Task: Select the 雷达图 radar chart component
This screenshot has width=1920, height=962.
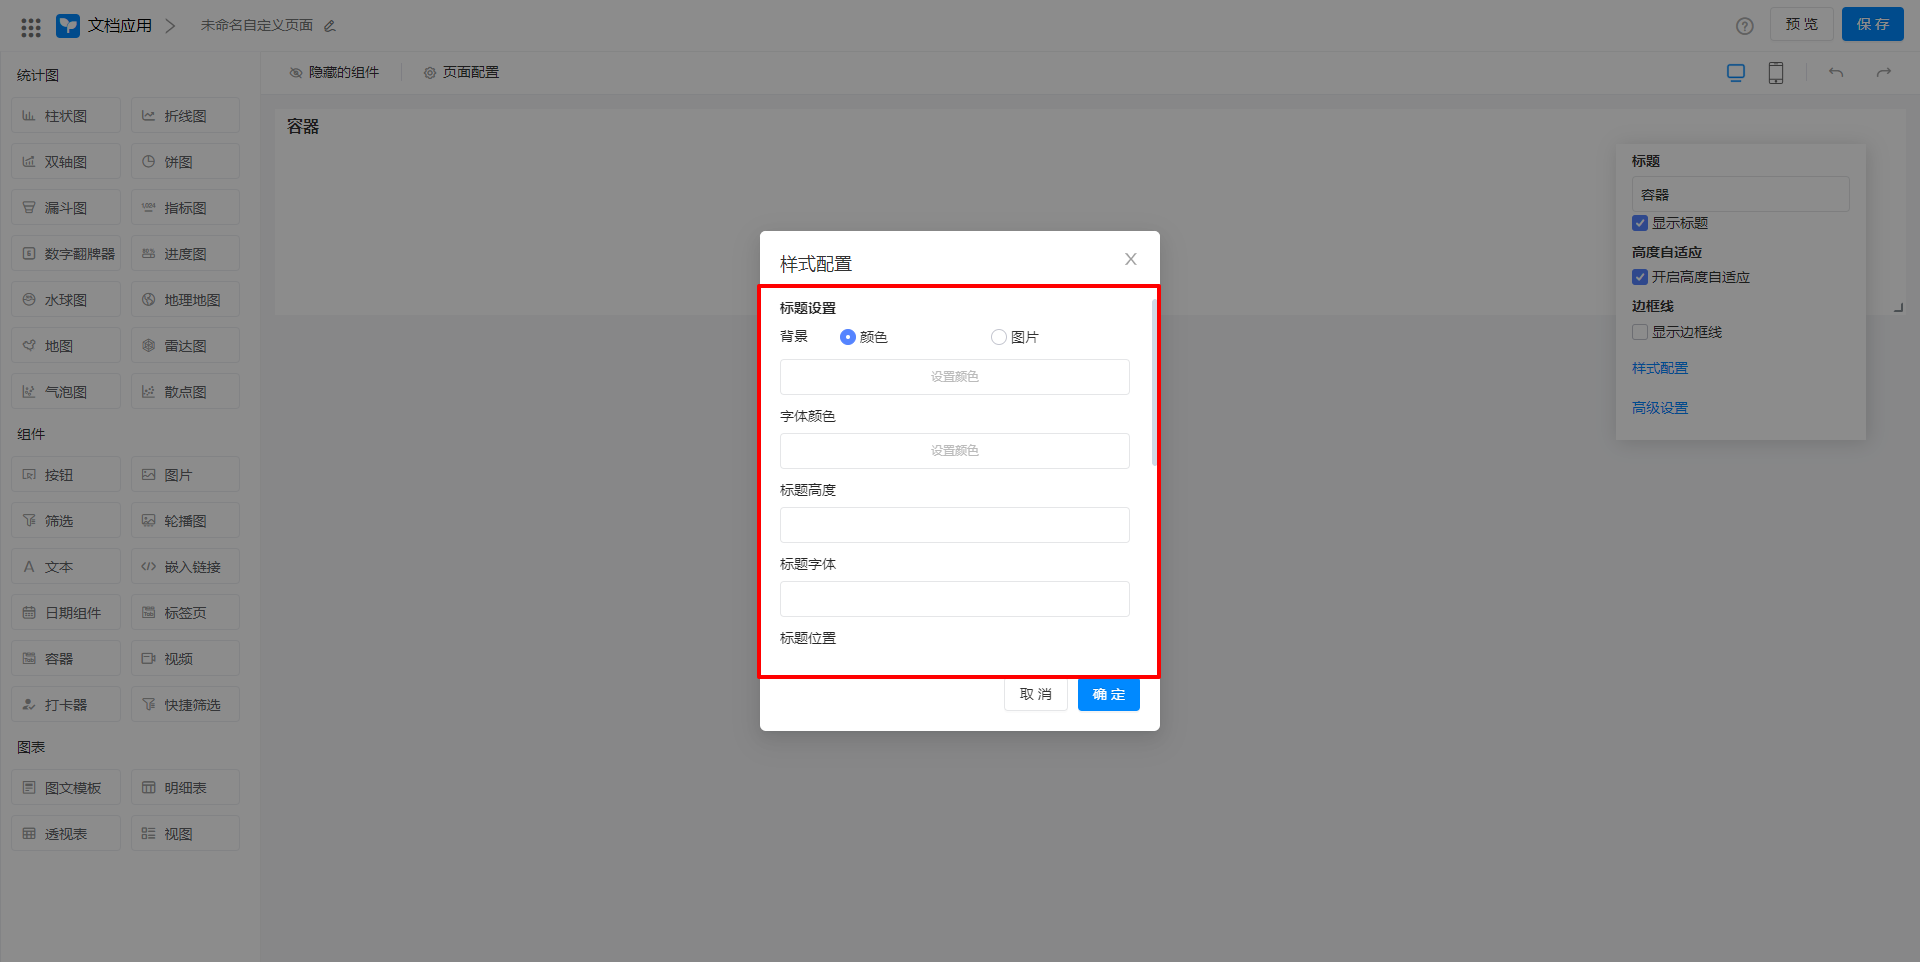Action: click(184, 345)
